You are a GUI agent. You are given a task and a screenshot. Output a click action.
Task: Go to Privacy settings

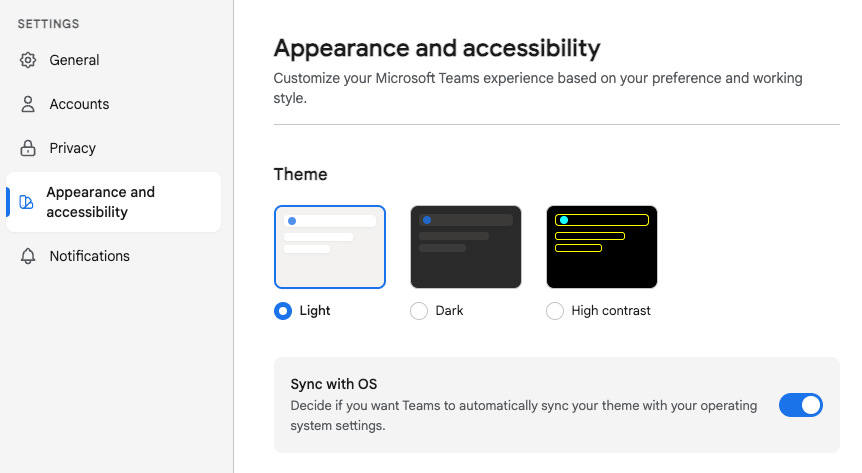click(113, 148)
